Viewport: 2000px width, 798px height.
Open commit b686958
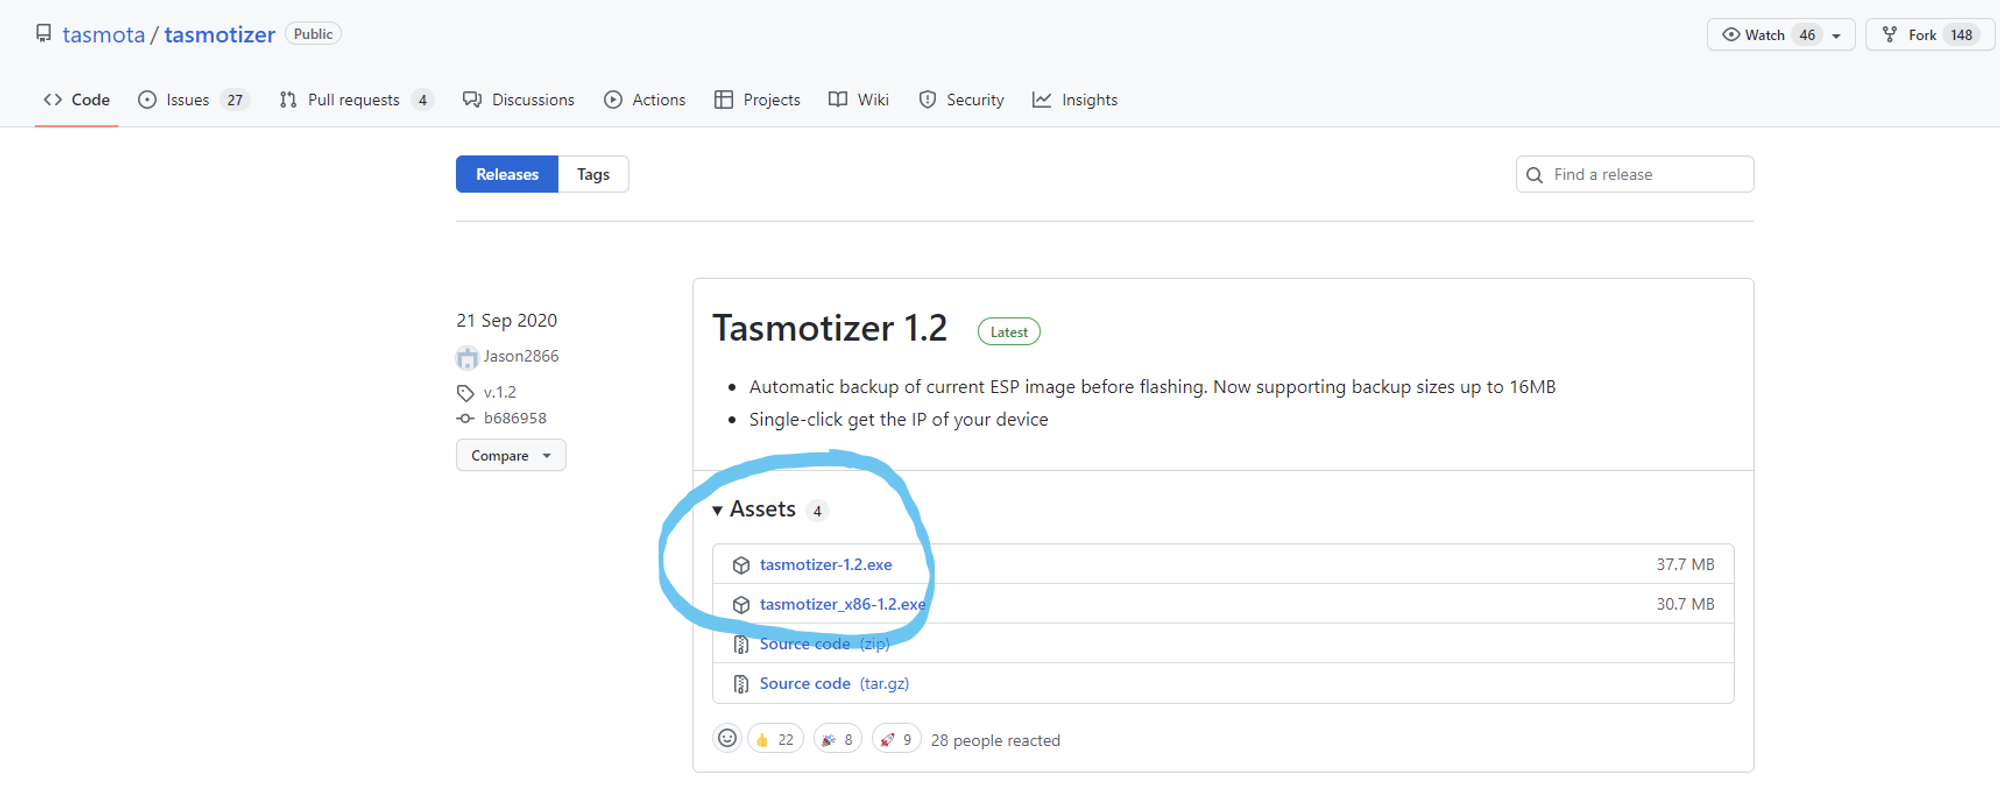[515, 418]
